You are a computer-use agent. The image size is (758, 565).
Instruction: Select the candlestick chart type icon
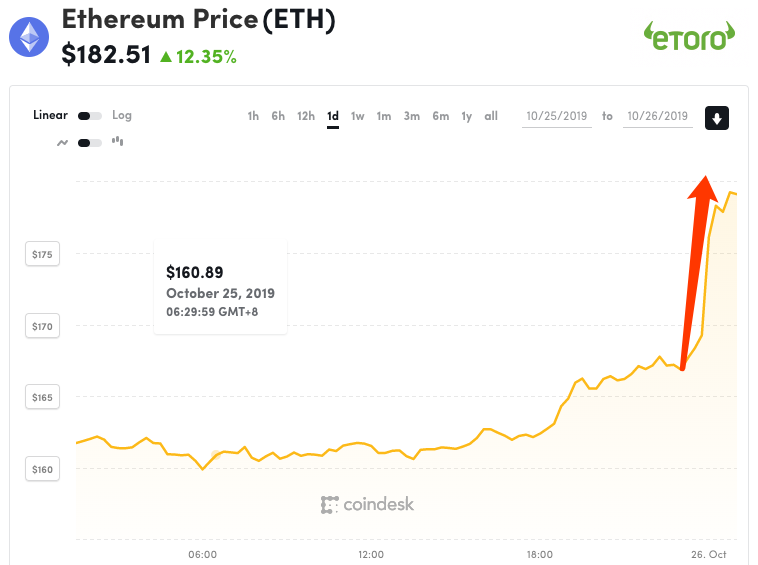[x=118, y=141]
